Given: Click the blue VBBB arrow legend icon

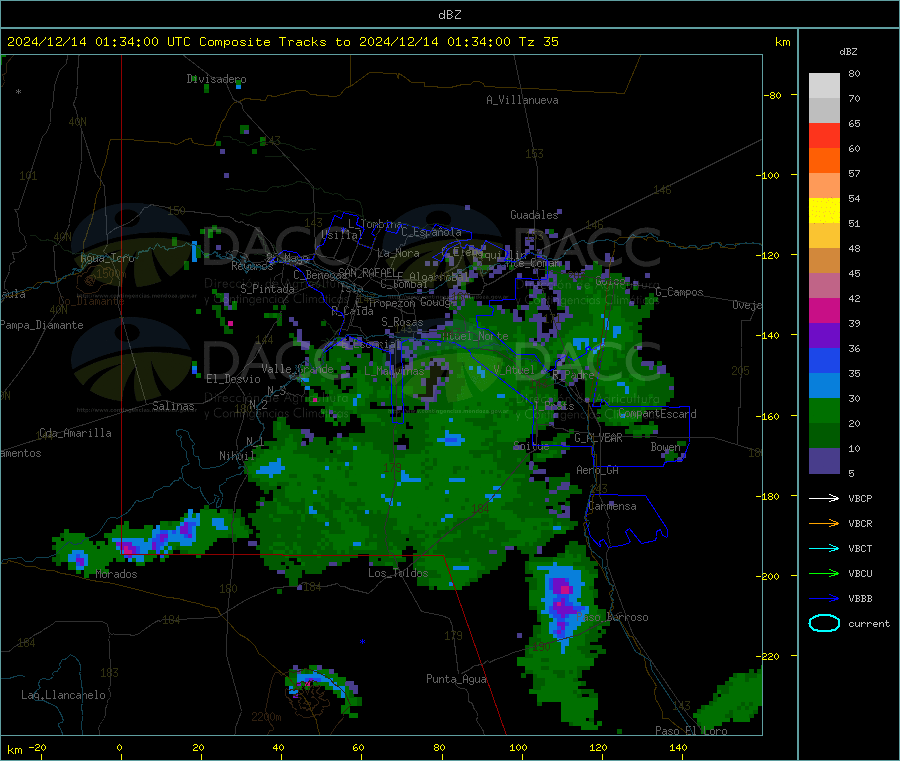Looking at the screenshot, I should [x=824, y=599].
